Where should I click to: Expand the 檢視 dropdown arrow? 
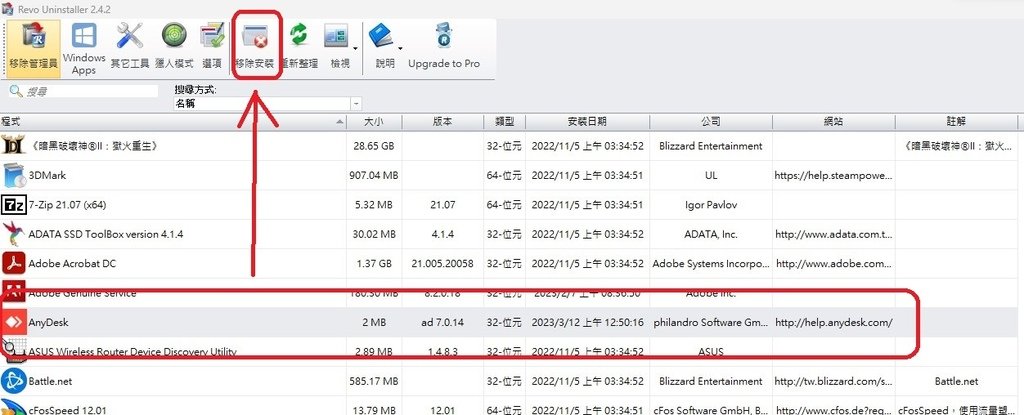tap(356, 48)
